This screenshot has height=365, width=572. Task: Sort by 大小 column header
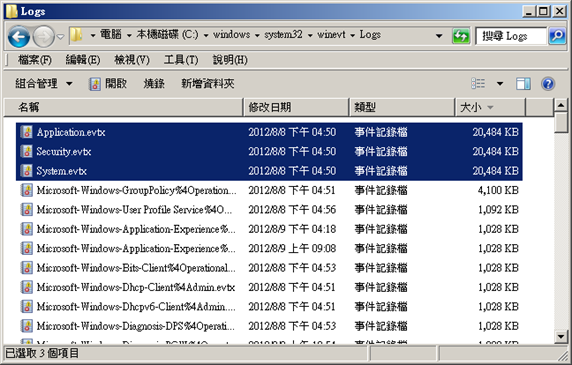(490, 107)
